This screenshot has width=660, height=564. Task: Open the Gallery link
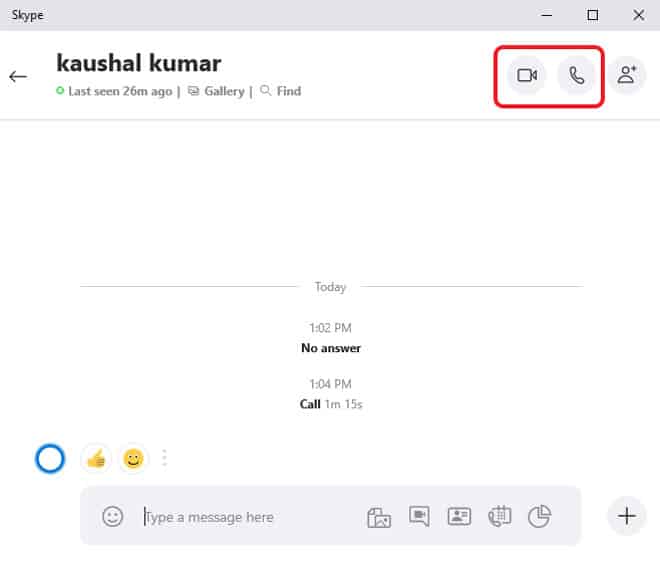[224, 91]
